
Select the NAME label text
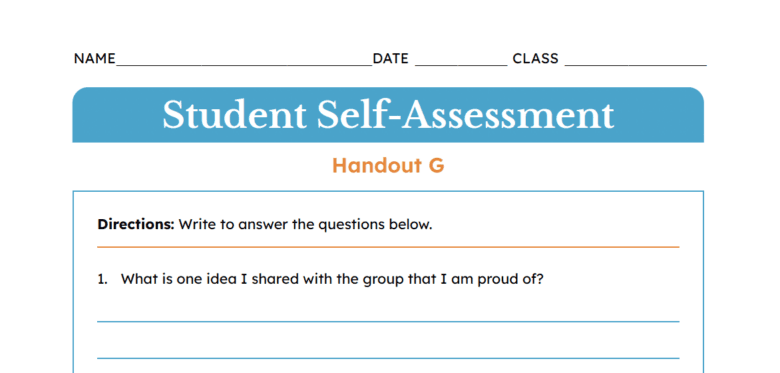[95, 59]
